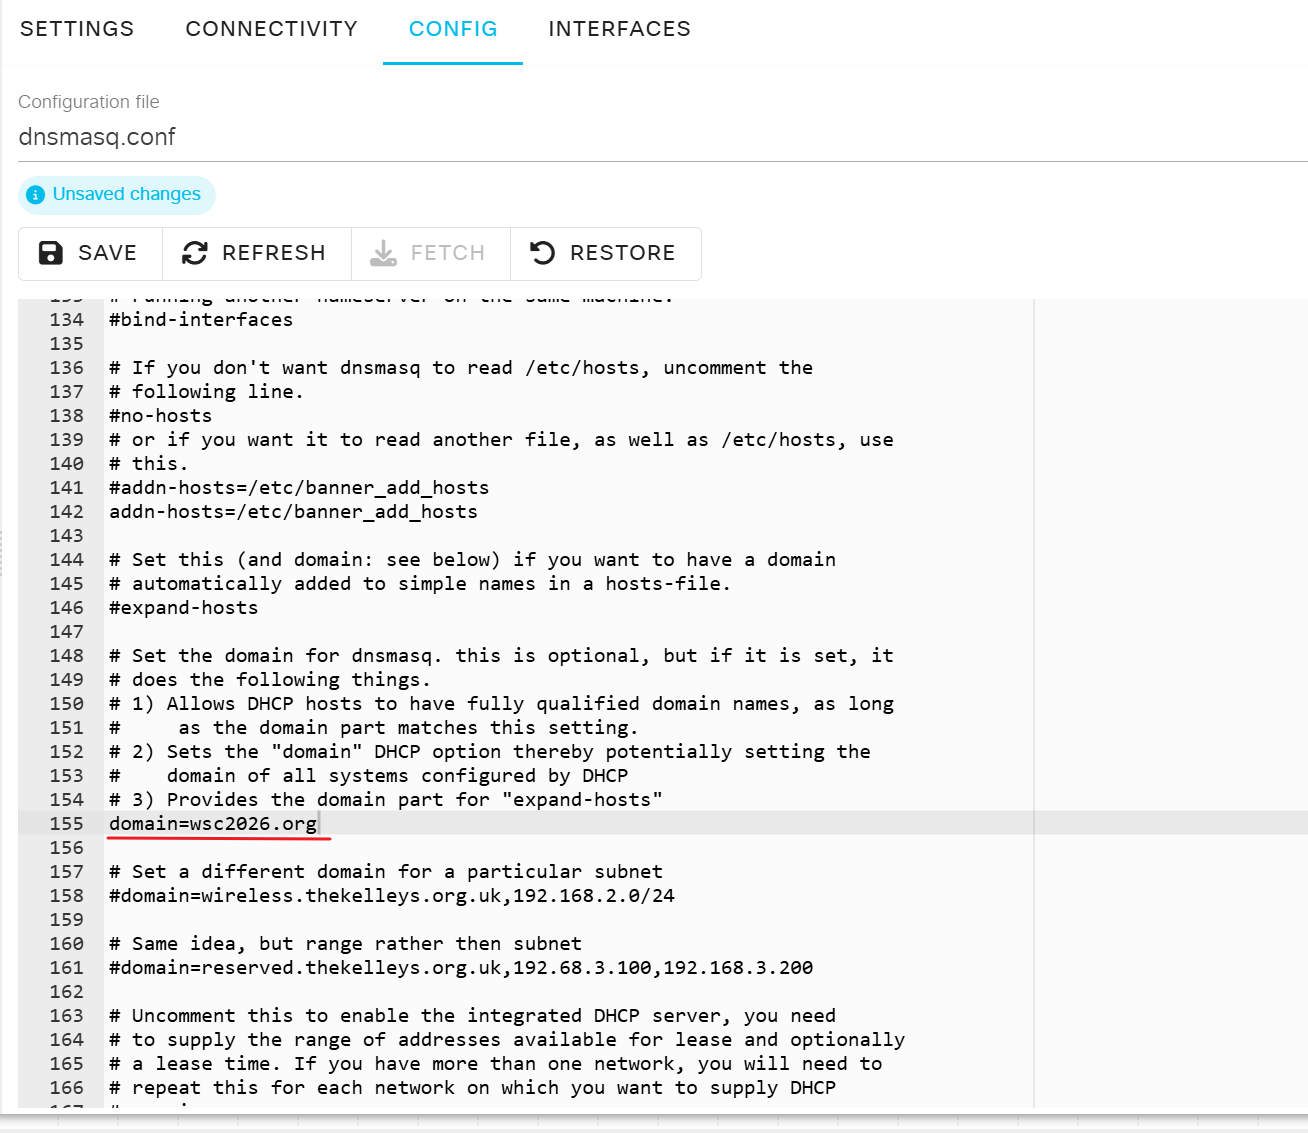This screenshot has height=1133, width=1308.
Task: Place cursor on domain=wsc2026.org line
Action: [213, 823]
